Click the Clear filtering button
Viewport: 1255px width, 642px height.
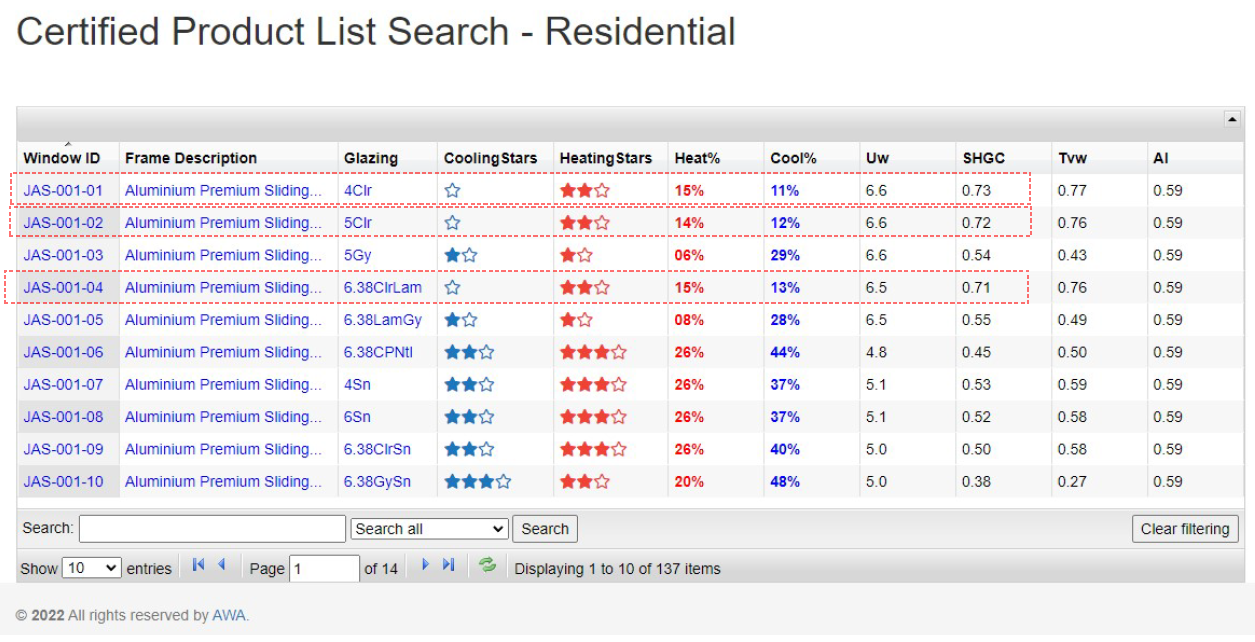pyautogui.click(x=1184, y=529)
